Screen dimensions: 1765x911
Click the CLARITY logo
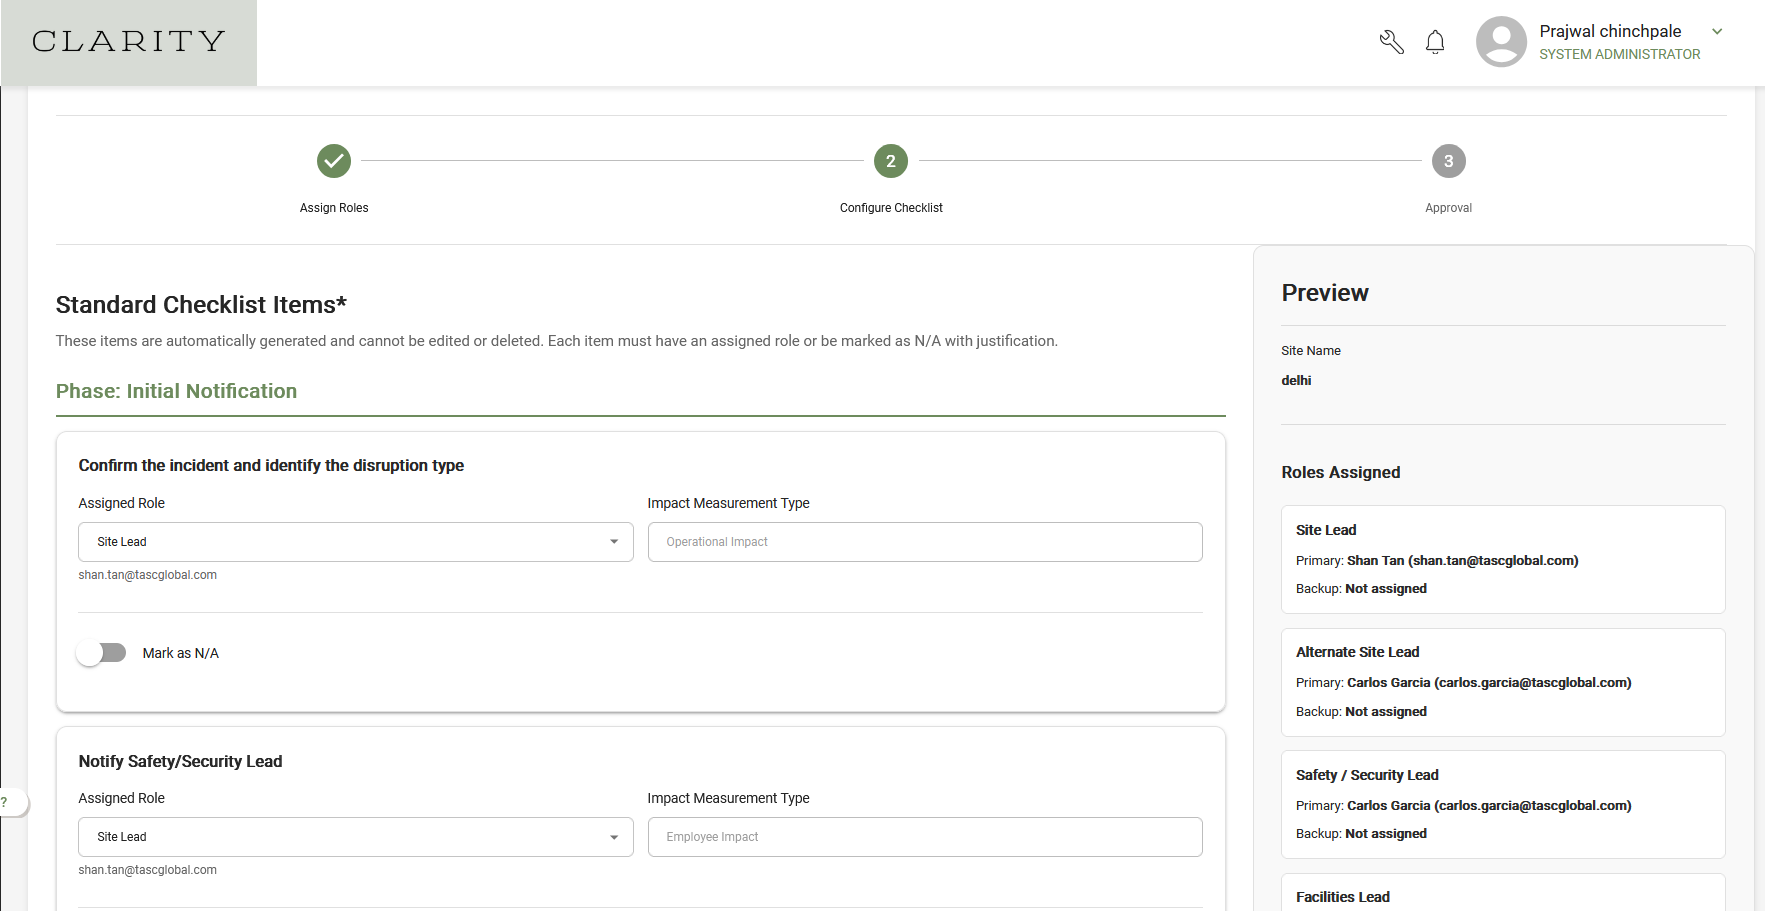coord(129,42)
